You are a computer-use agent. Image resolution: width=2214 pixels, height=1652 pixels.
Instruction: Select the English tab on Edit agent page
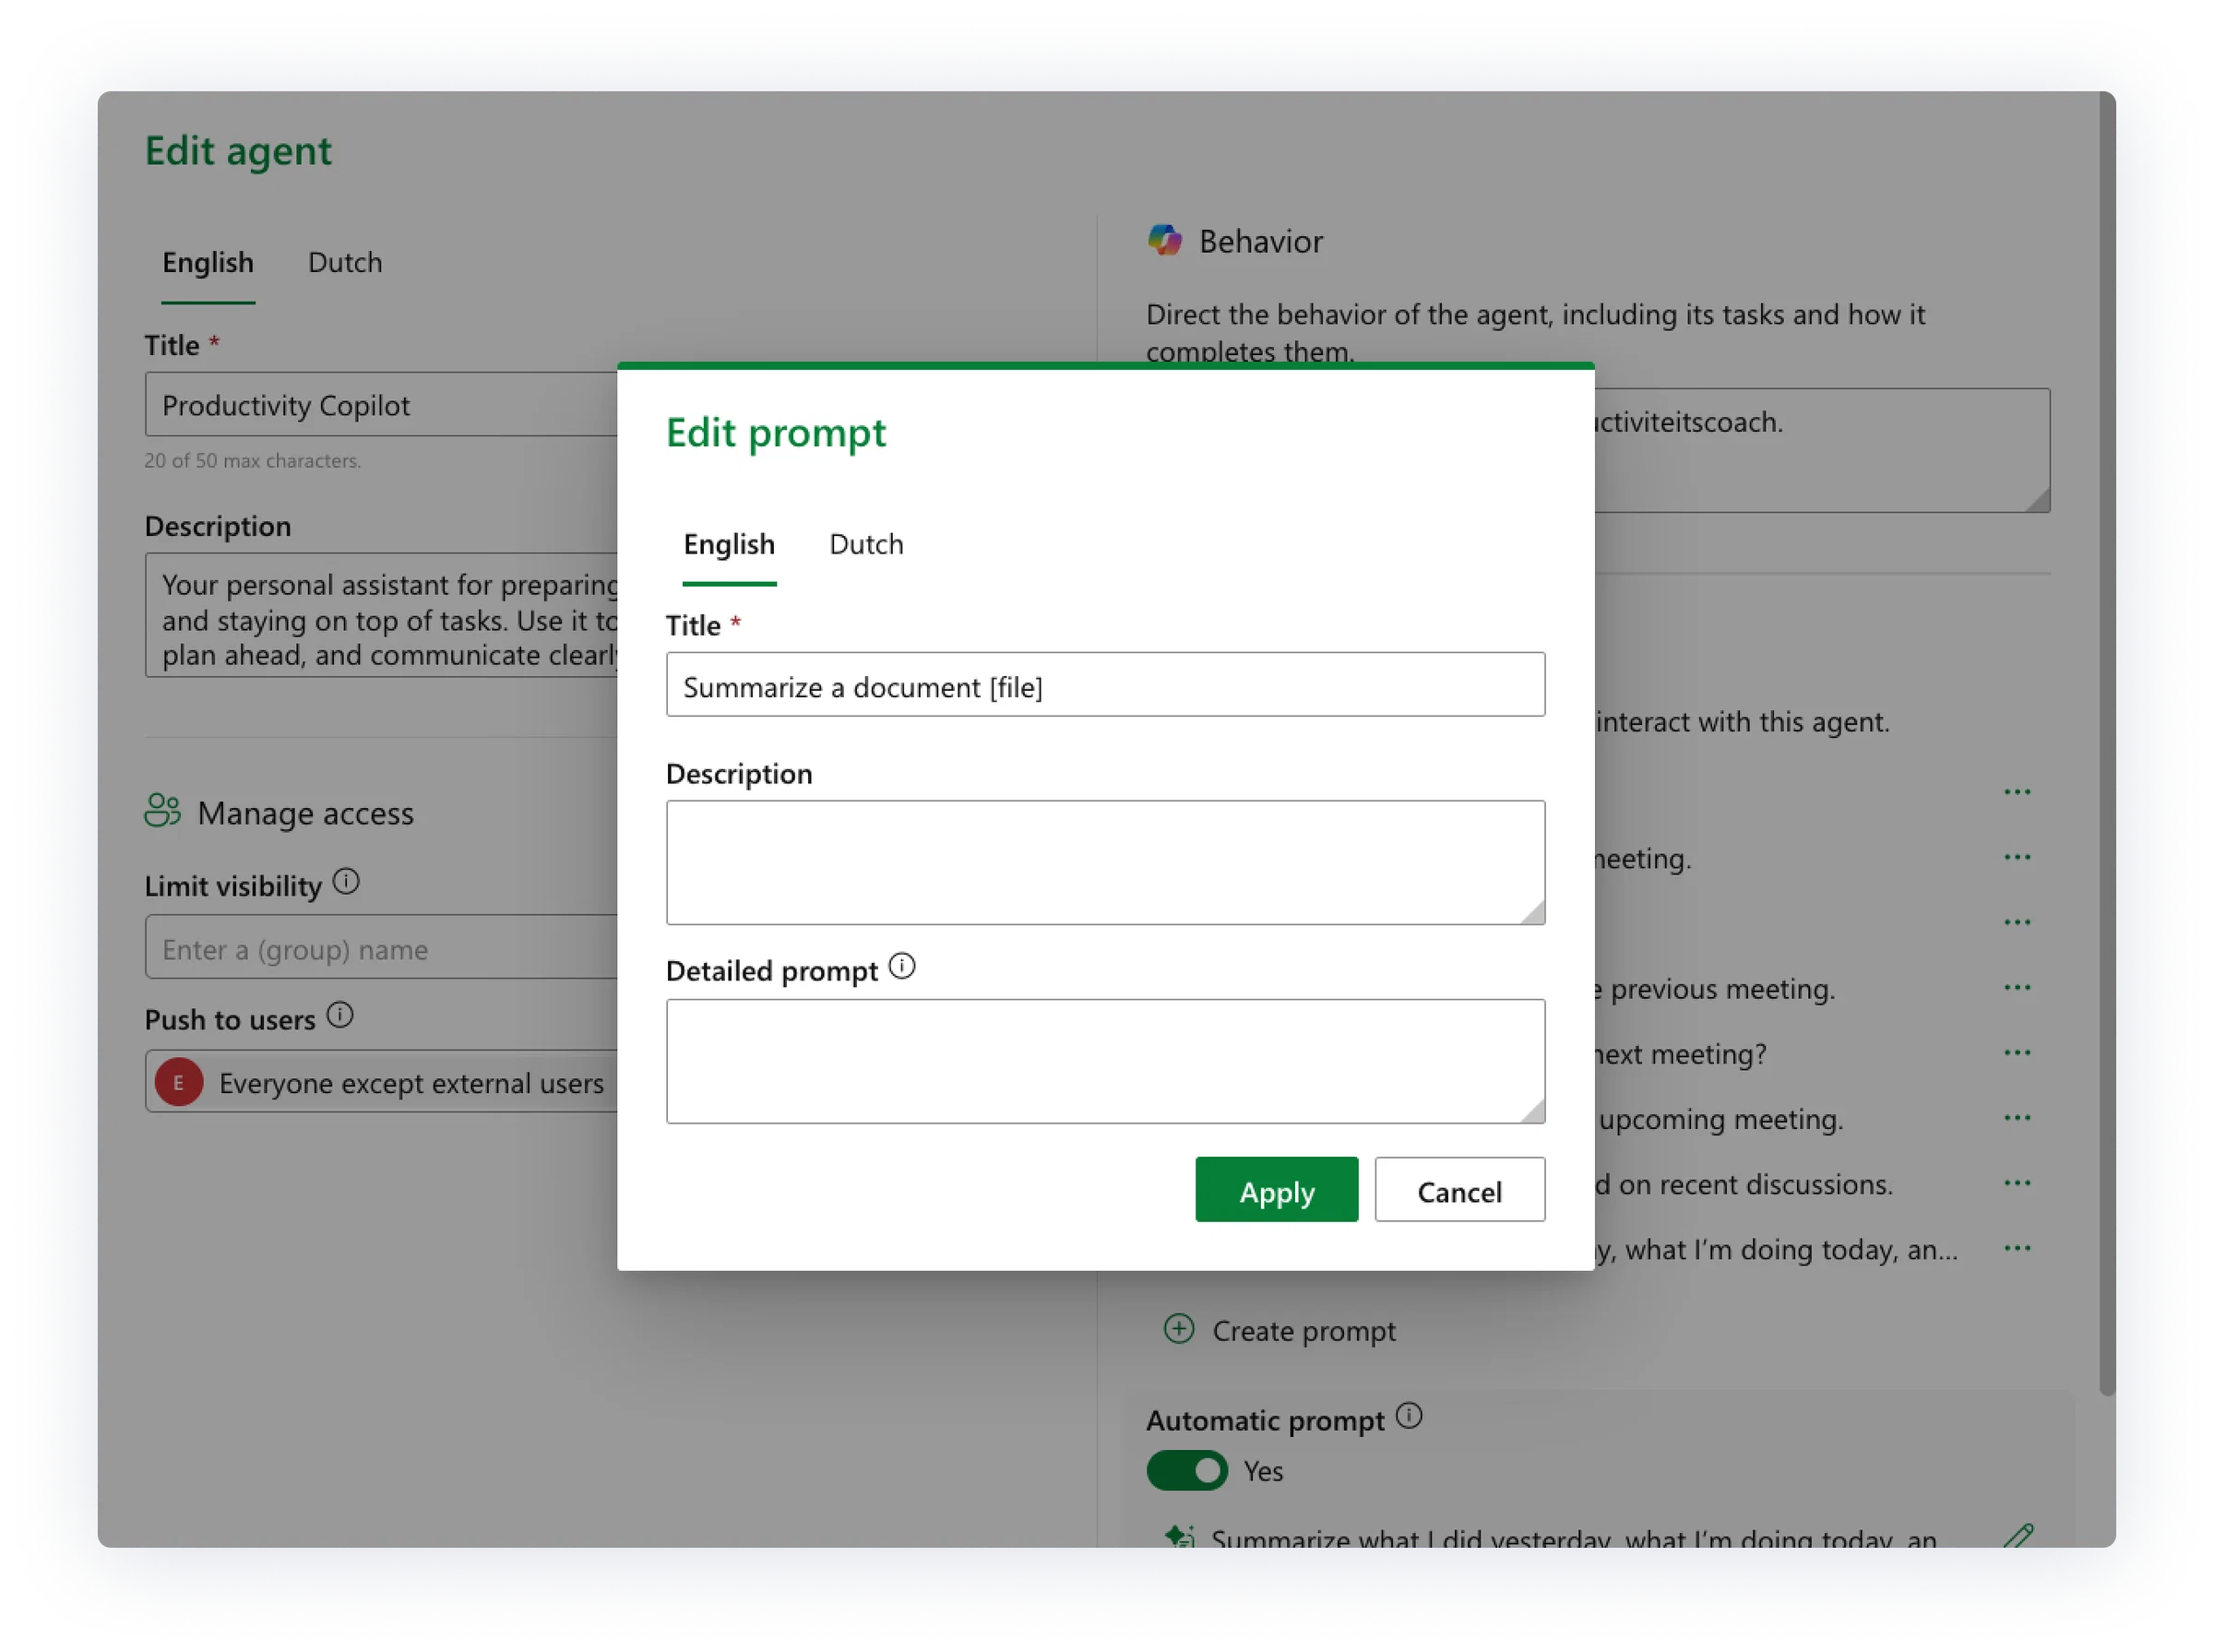pyautogui.click(x=208, y=262)
